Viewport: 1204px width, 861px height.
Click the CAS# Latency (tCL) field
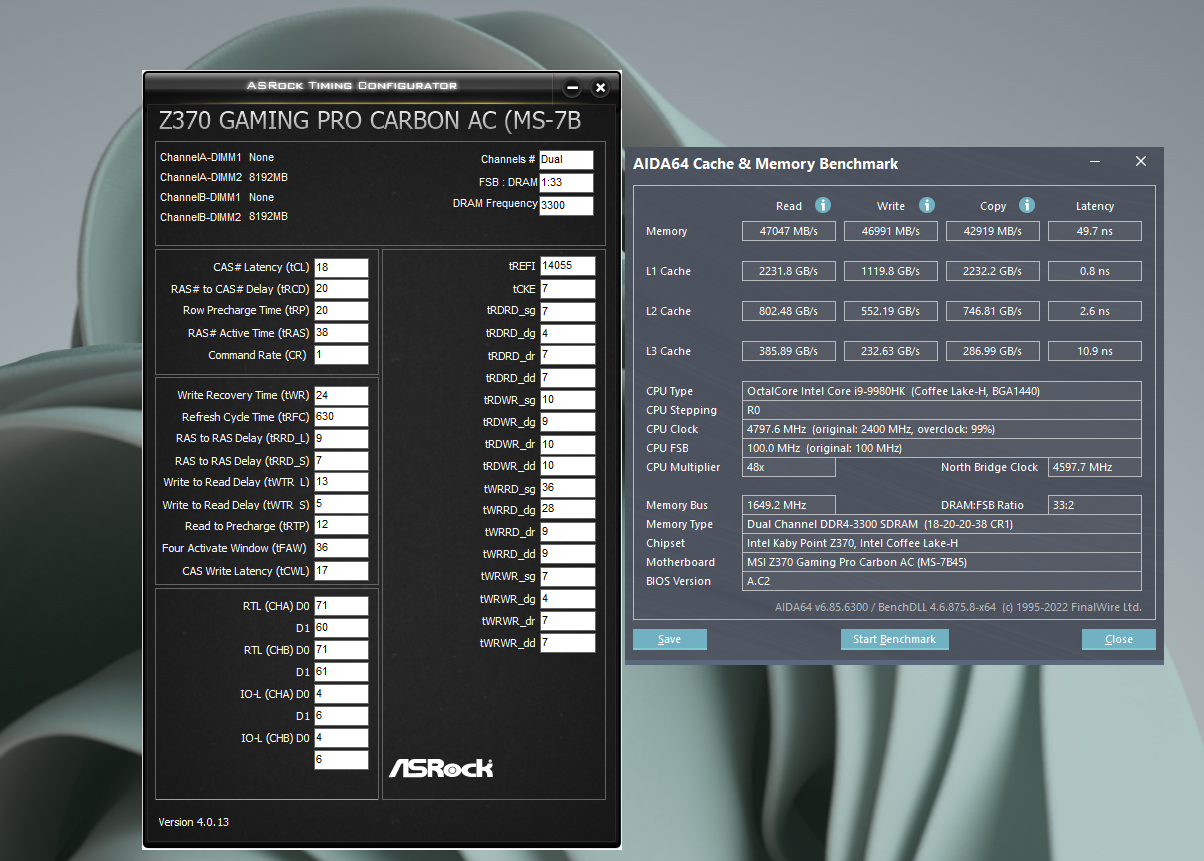[341, 268]
